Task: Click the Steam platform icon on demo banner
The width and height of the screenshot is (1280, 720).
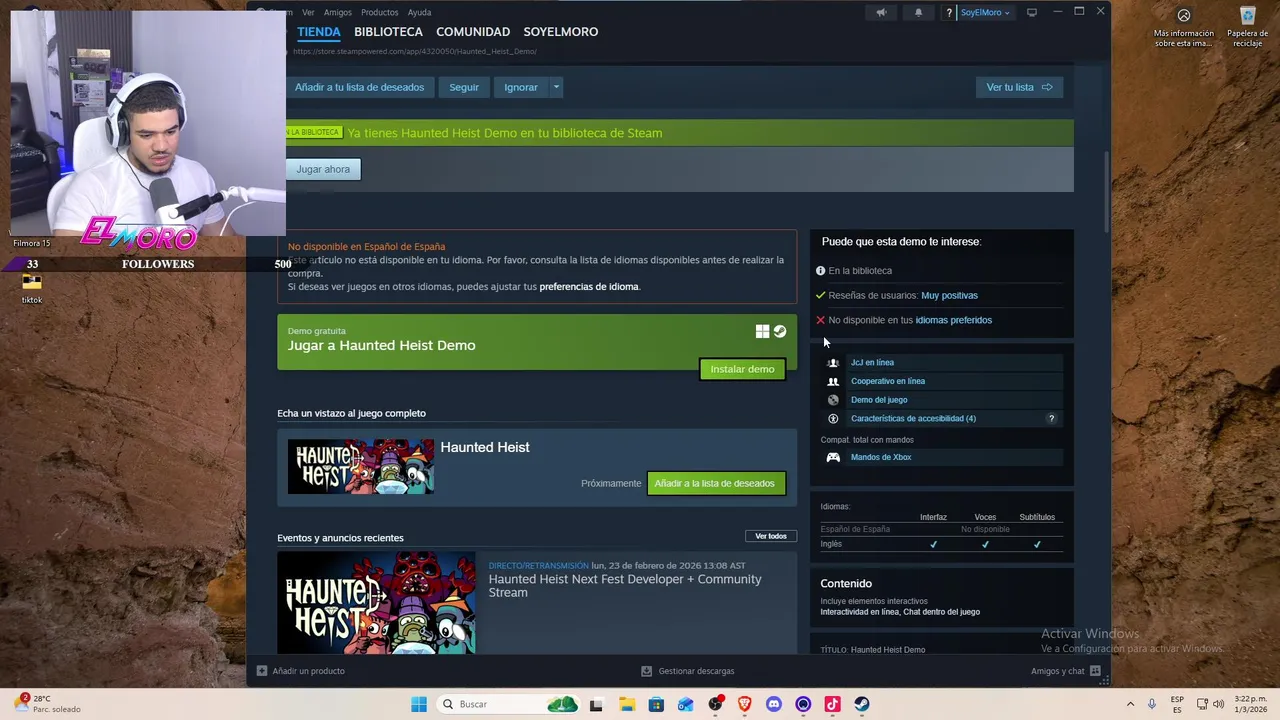Action: pos(780,332)
